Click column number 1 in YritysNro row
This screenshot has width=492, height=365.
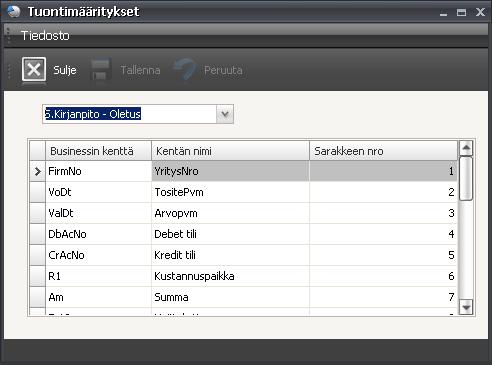pyautogui.click(x=383, y=171)
